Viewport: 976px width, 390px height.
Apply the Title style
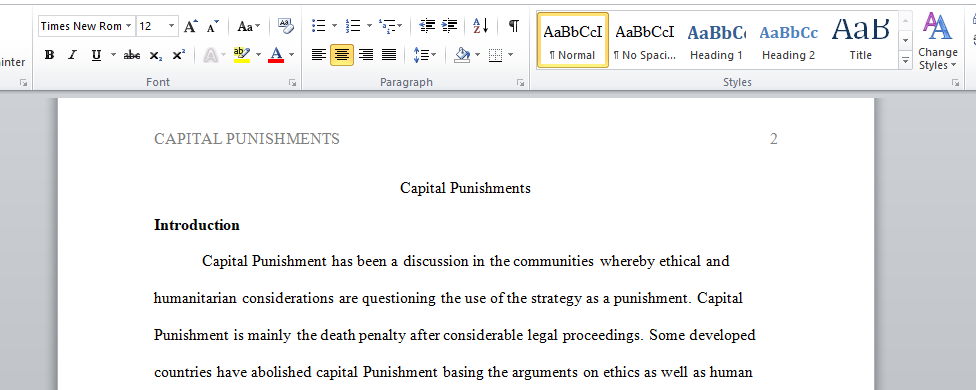pyautogui.click(x=861, y=40)
